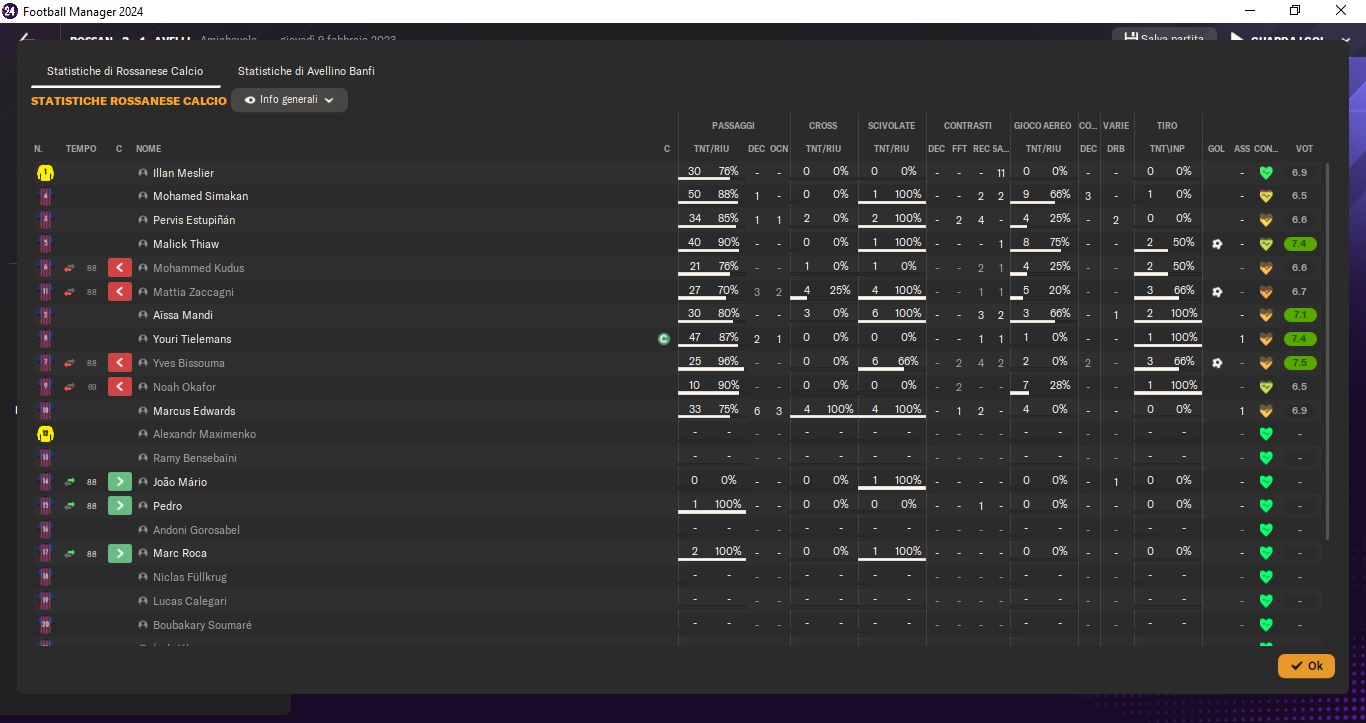Sort by the VOT rating column header

pyautogui.click(x=1304, y=149)
